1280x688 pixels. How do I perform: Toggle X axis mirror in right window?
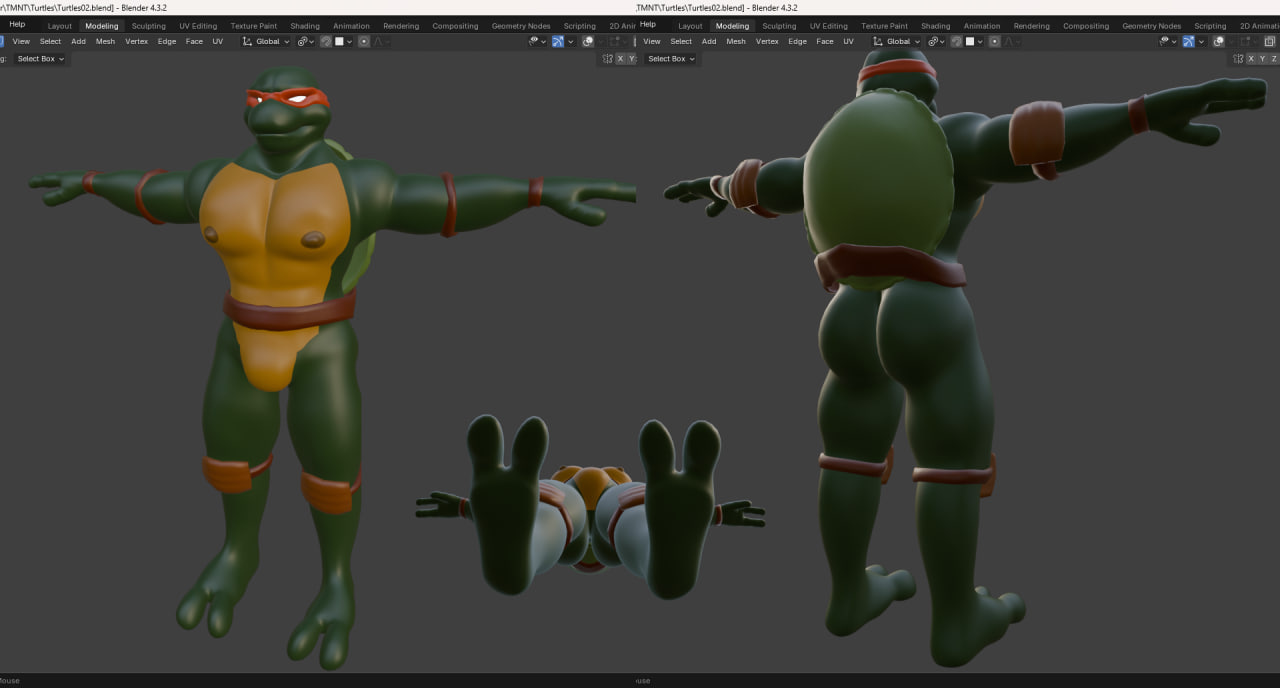pyautogui.click(x=1251, y=59)
